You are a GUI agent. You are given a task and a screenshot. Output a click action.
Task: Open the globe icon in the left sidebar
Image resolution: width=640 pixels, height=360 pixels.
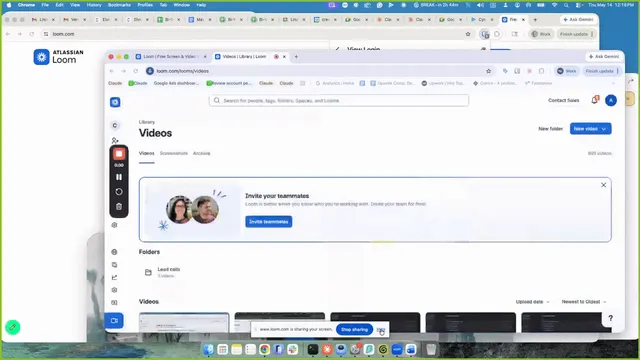pyautogui.click(x=114, y=252)
